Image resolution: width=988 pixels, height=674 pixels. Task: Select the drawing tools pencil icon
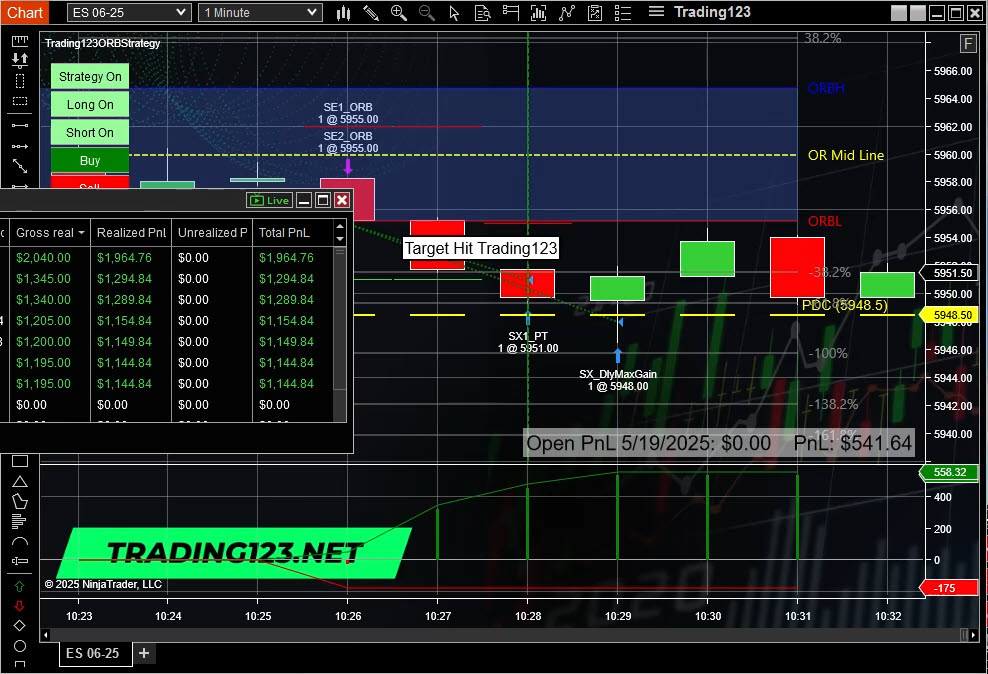pyautogui.click(x=371, y=13)
